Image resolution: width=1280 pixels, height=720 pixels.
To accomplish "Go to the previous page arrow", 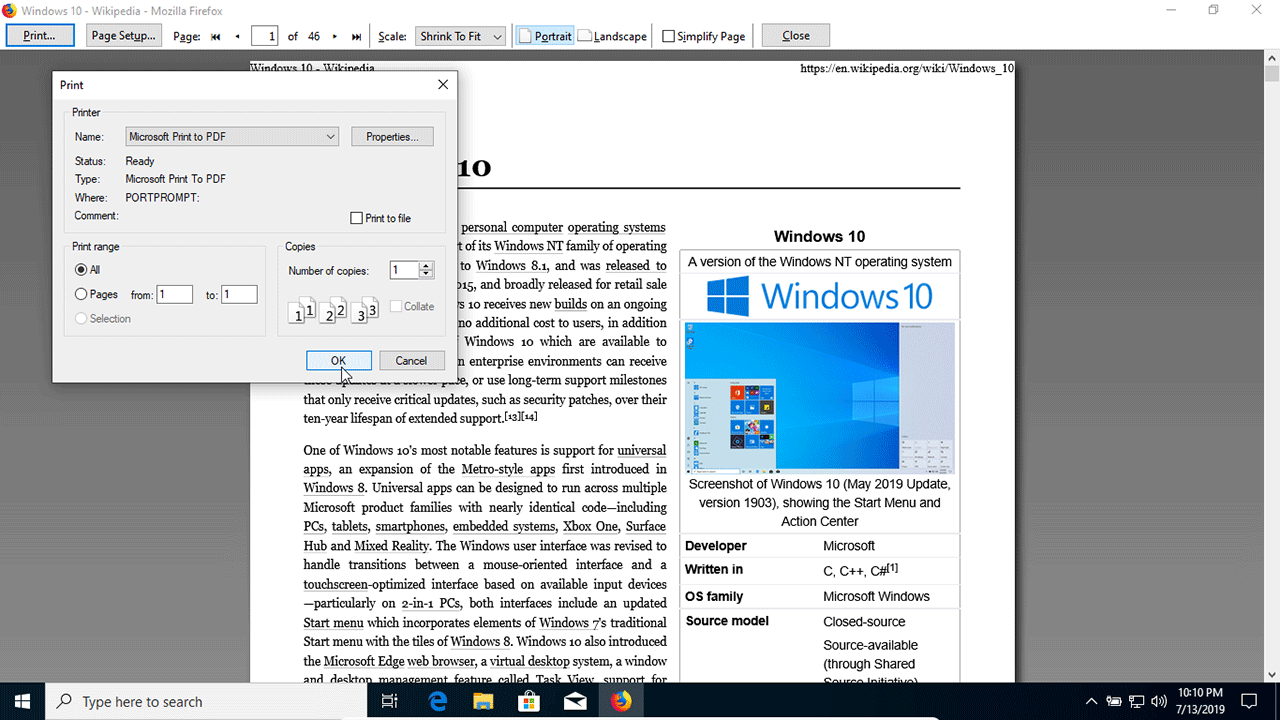I will [x=238, y=35].
